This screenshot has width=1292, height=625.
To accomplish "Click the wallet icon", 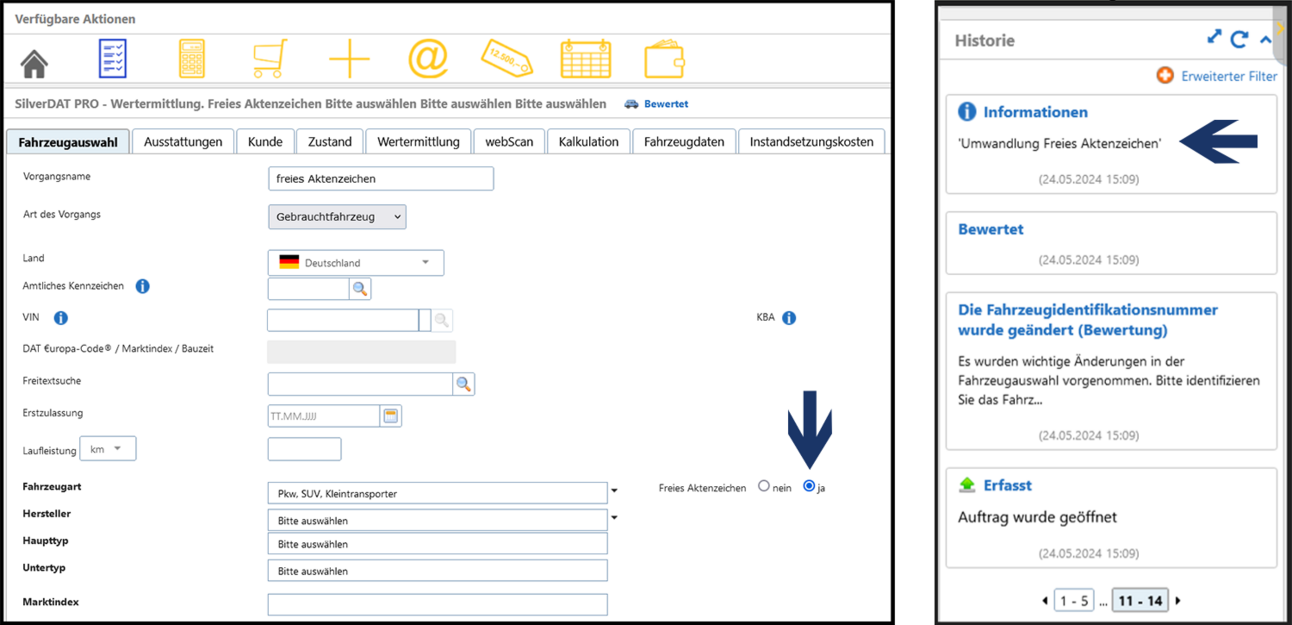I will pos(664,60).
